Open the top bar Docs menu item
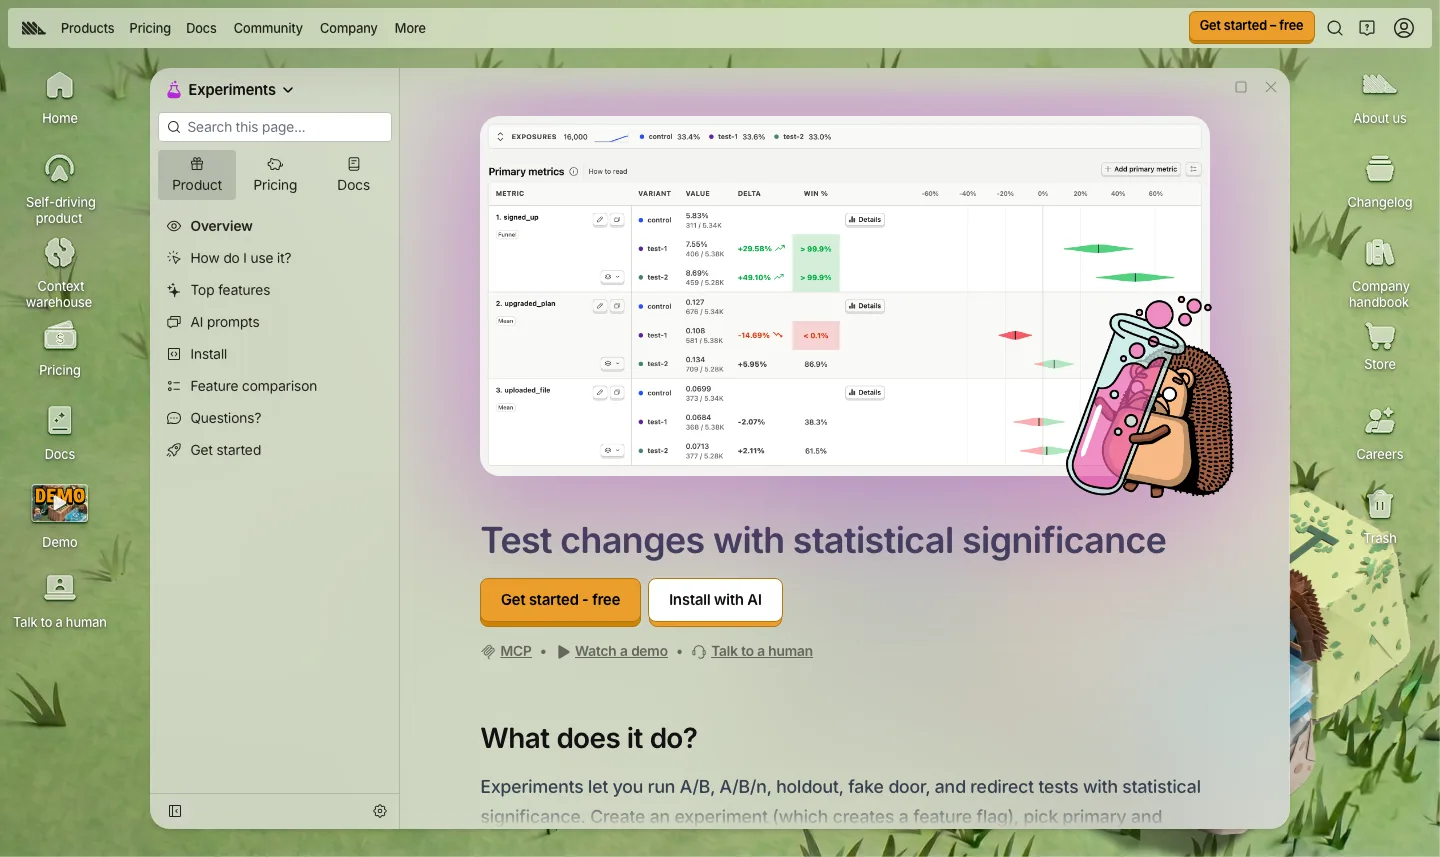Image resolution: width=1440 pixels, height=857 pixels. pos(201,28)
